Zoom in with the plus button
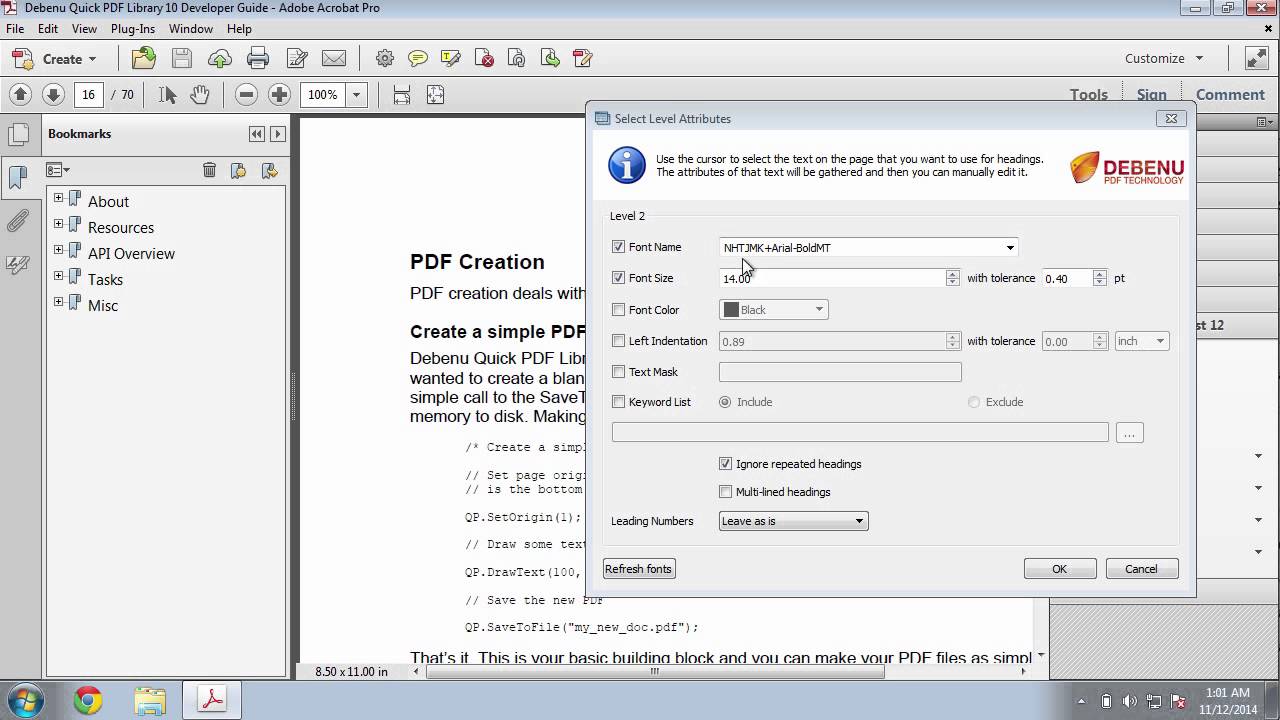 [x=279, y=94]
